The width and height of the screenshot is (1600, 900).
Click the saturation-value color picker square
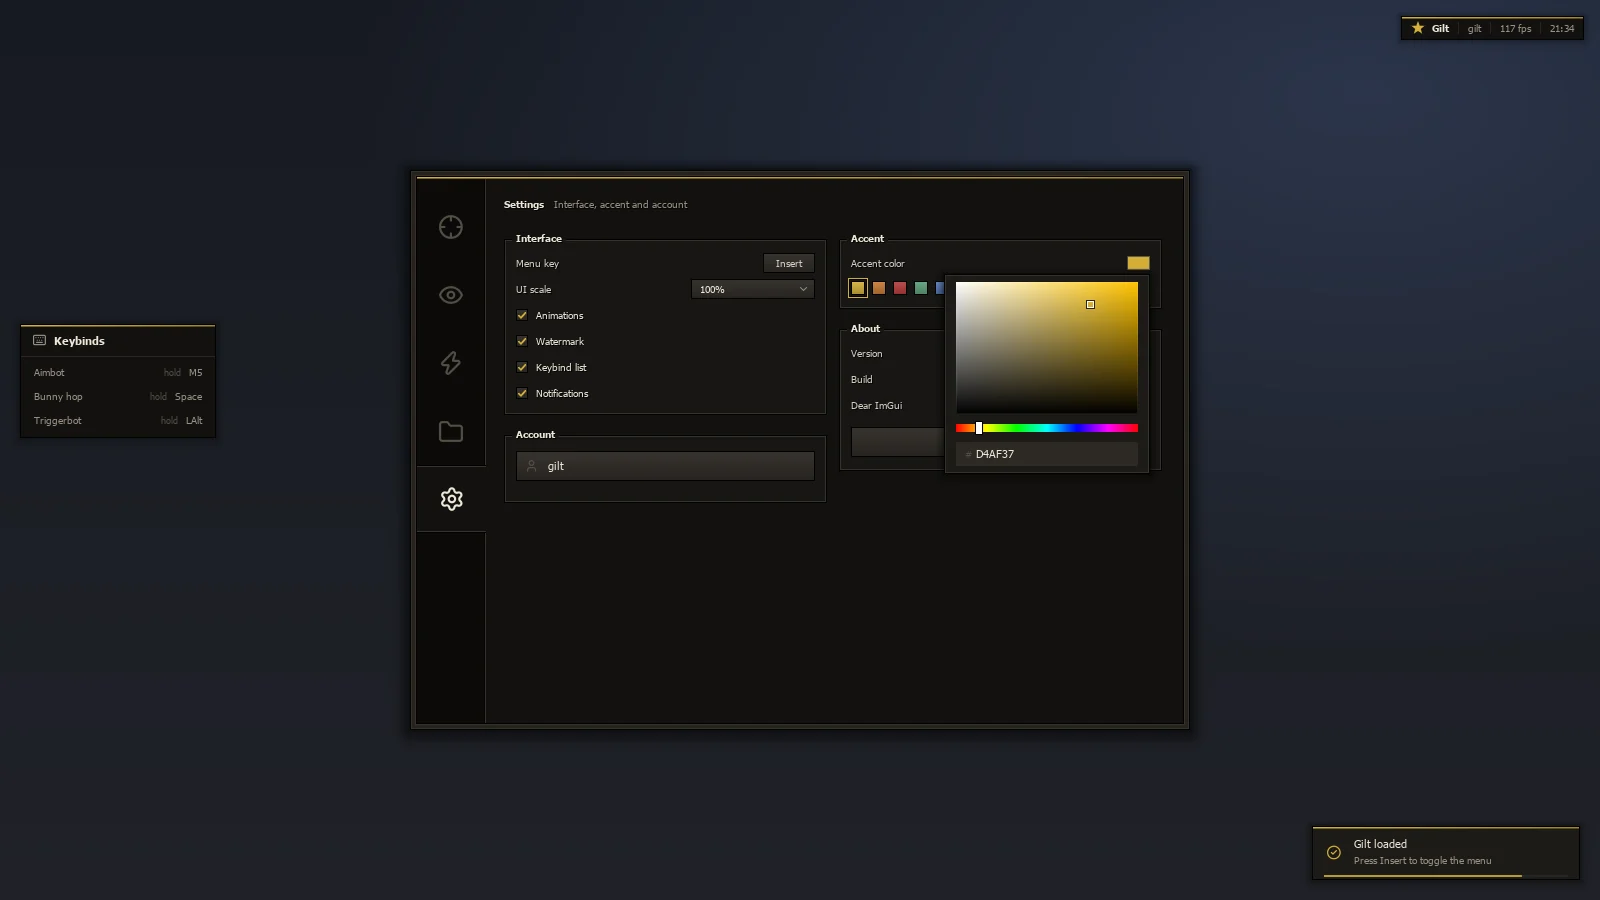[x=1047, y=347]
